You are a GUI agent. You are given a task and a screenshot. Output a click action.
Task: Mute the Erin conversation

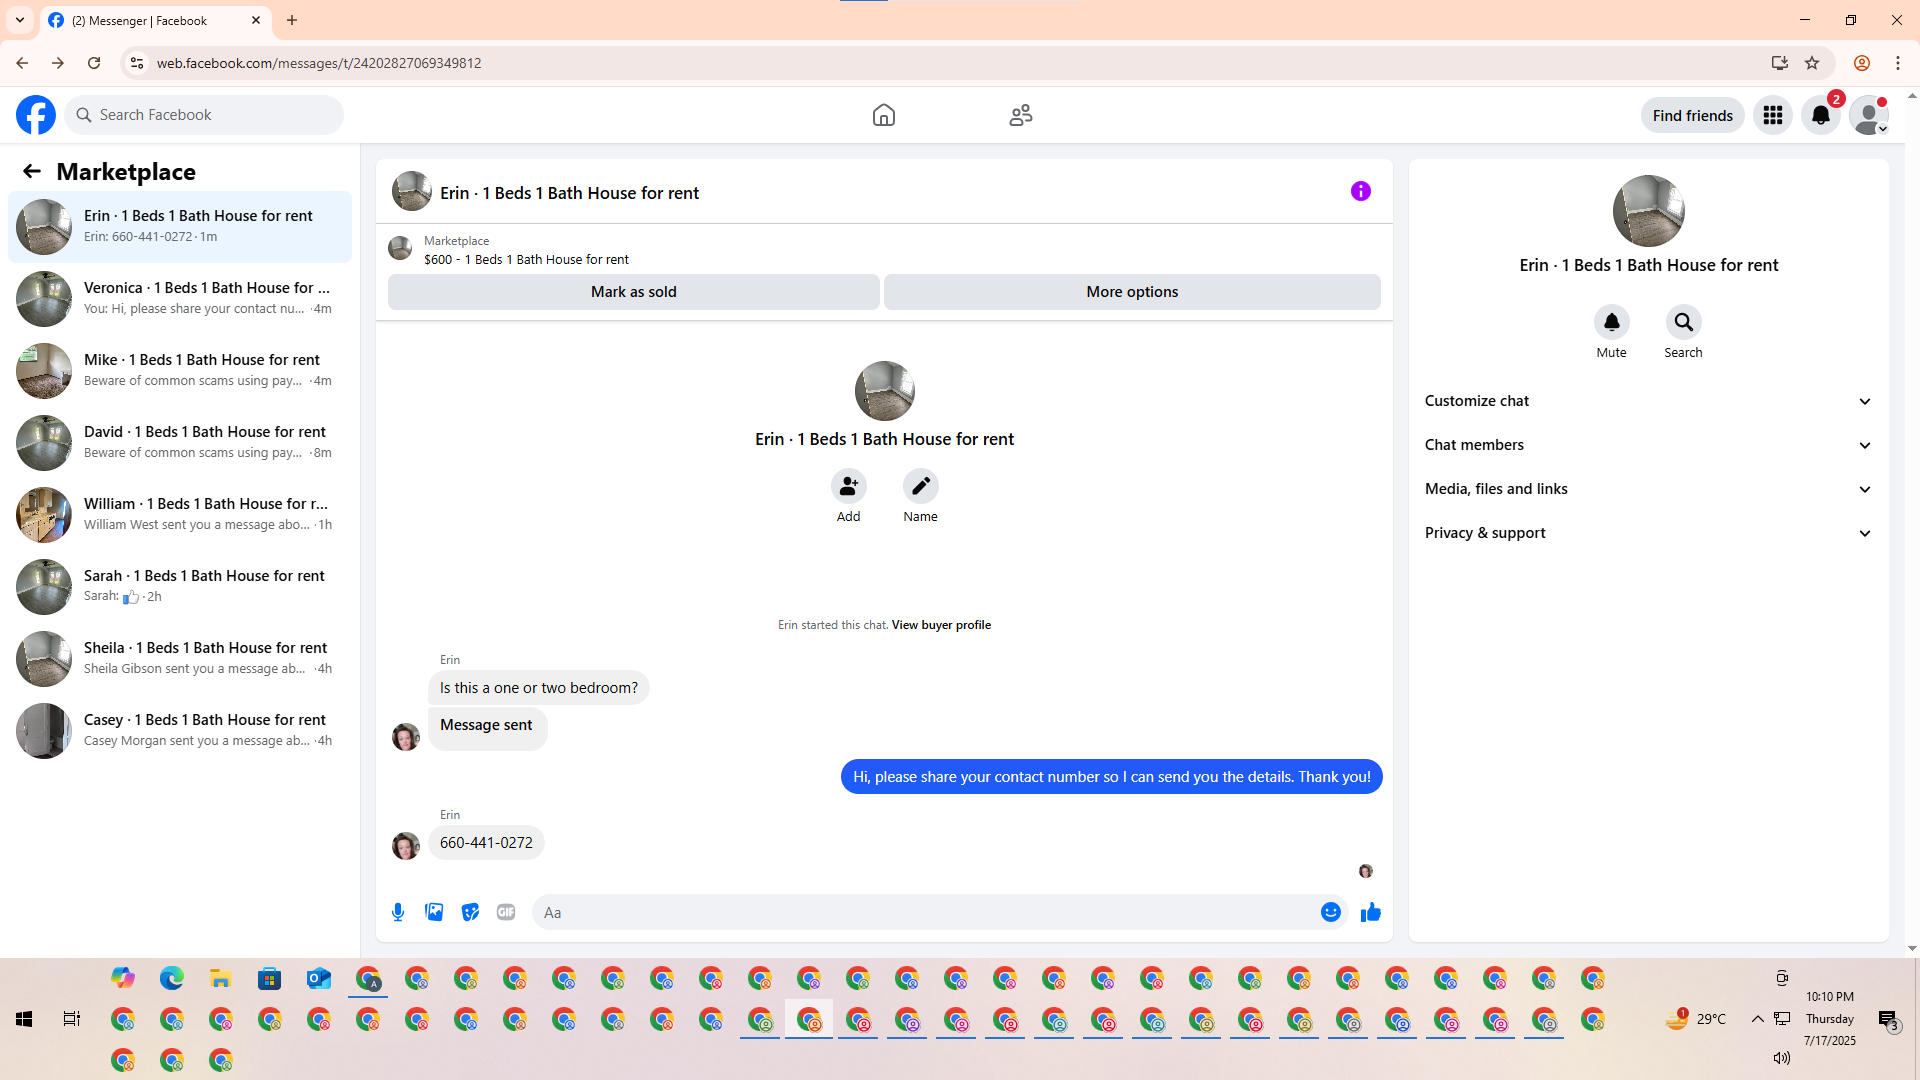pyautogui.click(x=1612, y=322)
